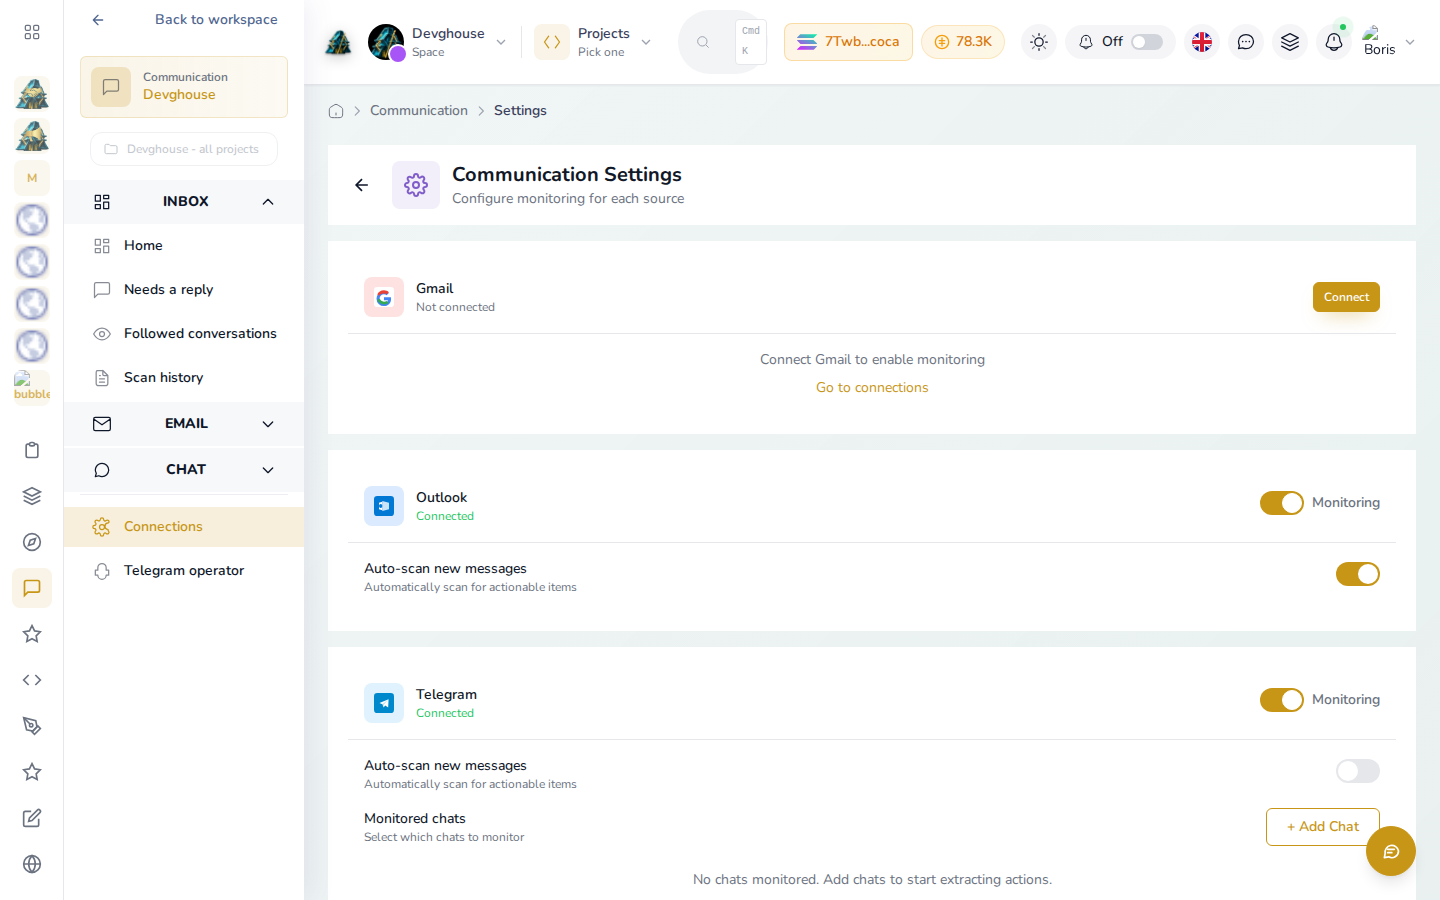Disable Outlook Monitoring toggle
1440x900 pixels.
[x=1282, y=503]
